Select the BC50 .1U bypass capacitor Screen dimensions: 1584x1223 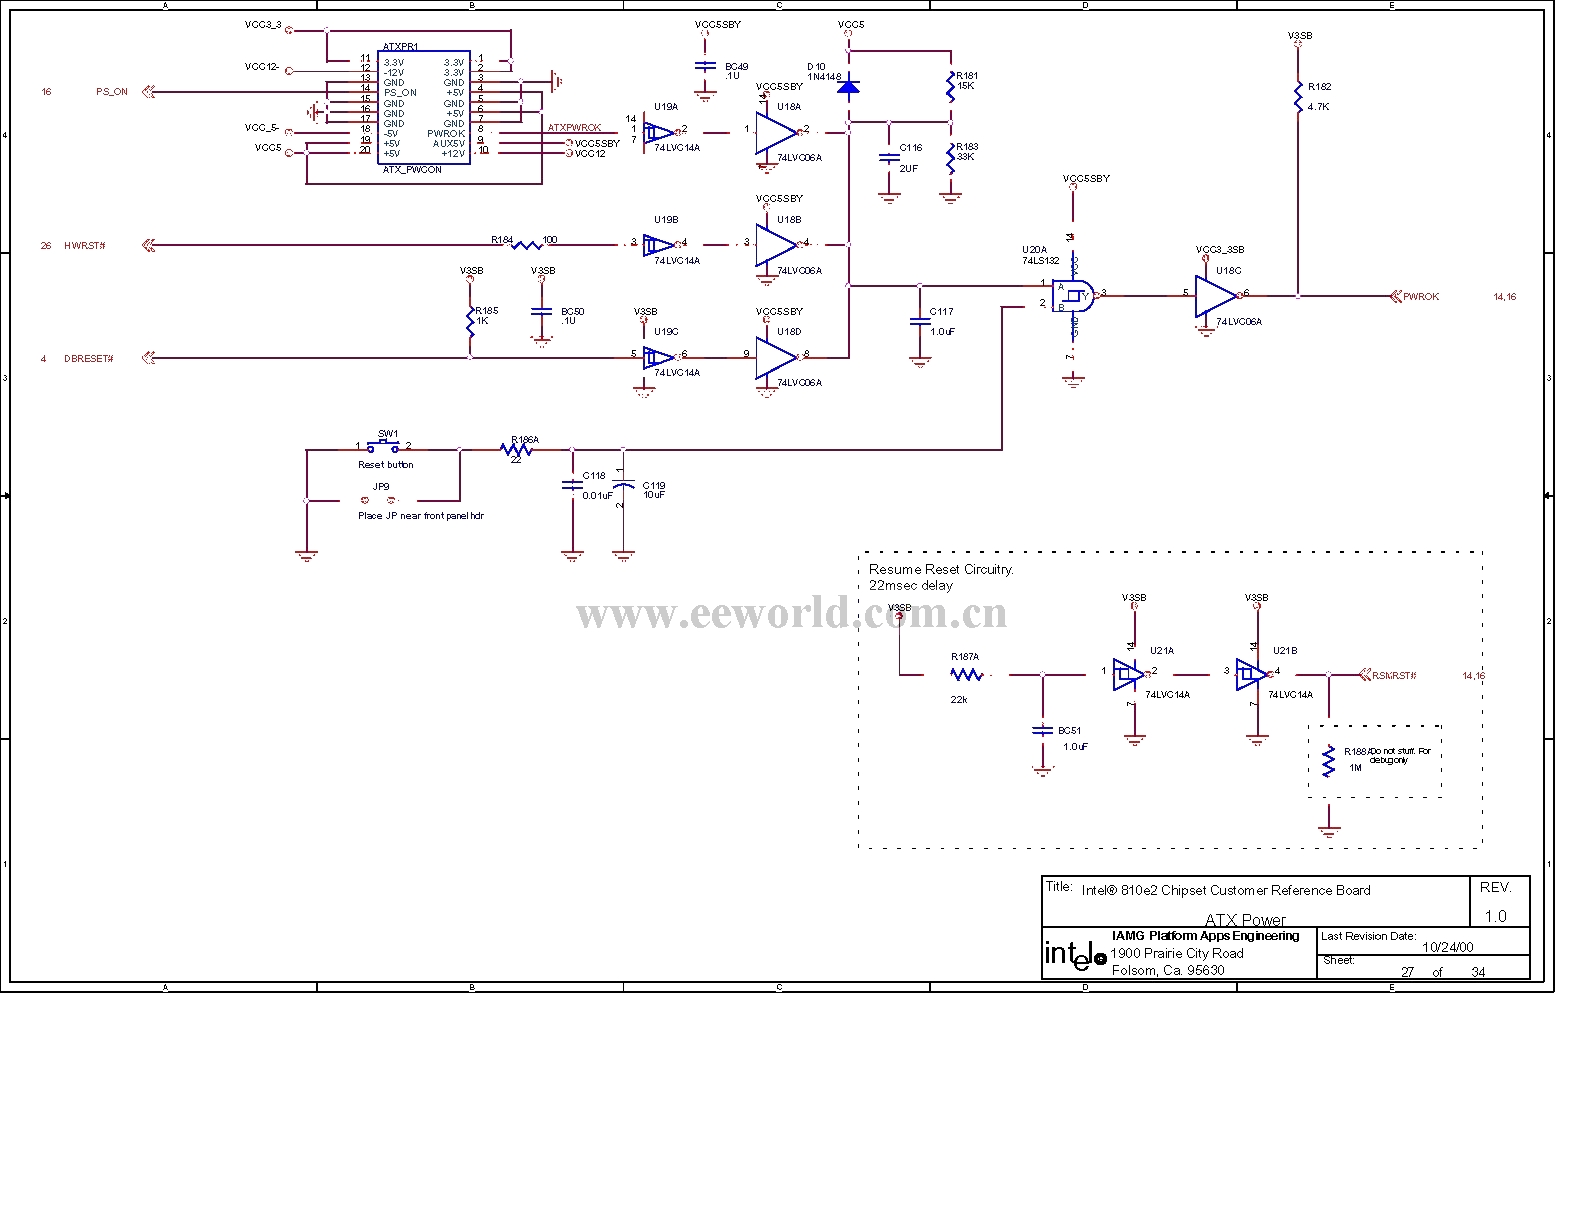[542, 311]
